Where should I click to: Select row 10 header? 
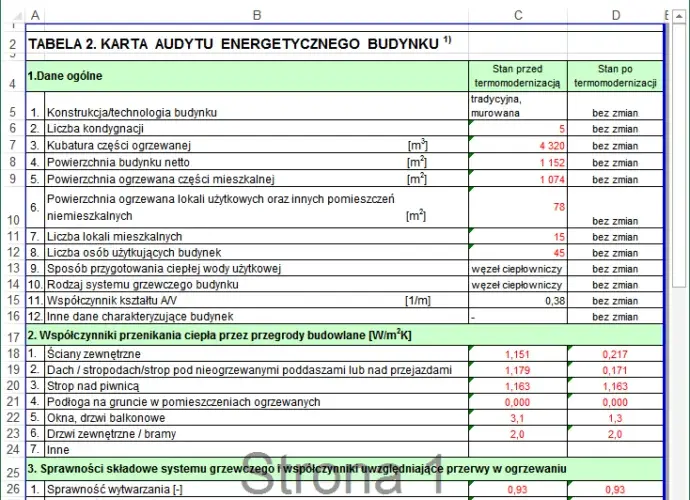(x=13, y=207)
